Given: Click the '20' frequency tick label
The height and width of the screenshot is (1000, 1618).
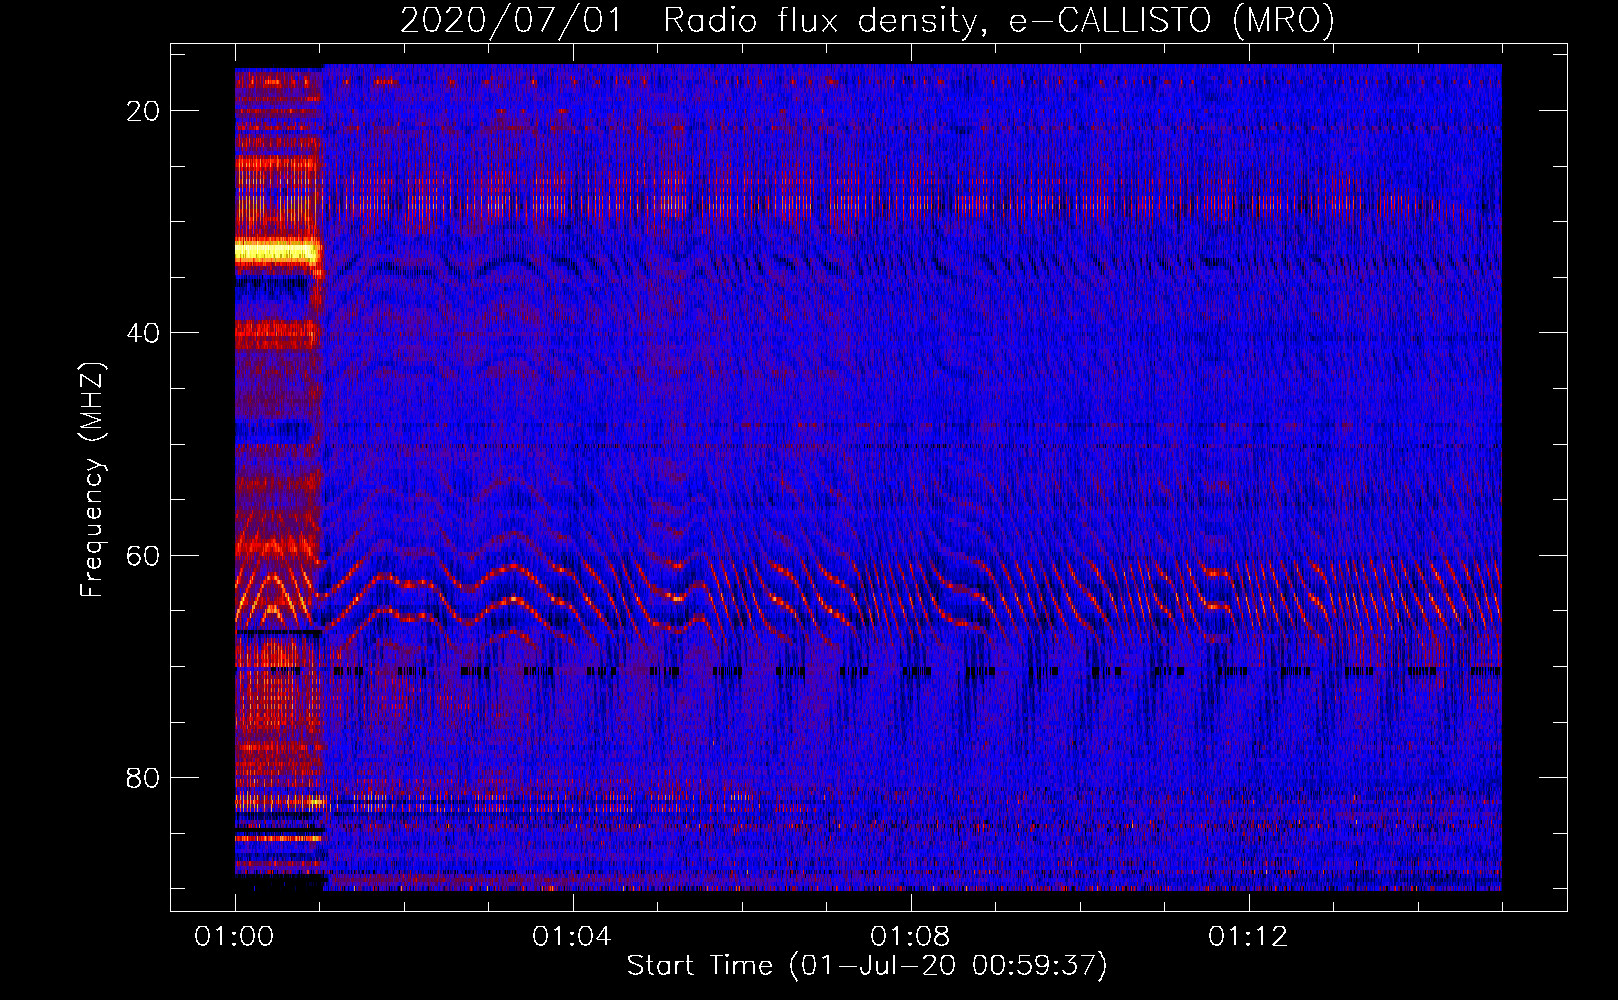Looking at the screenshot, I should (x=144, y=111).
